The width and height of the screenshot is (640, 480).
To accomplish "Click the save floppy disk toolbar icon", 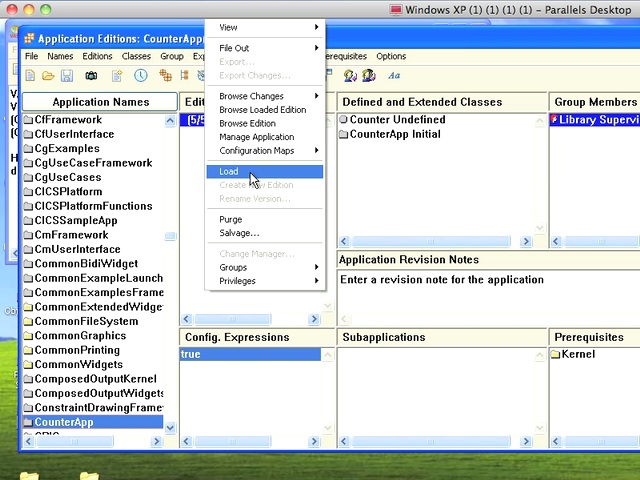I will click(x=67, y=76).
